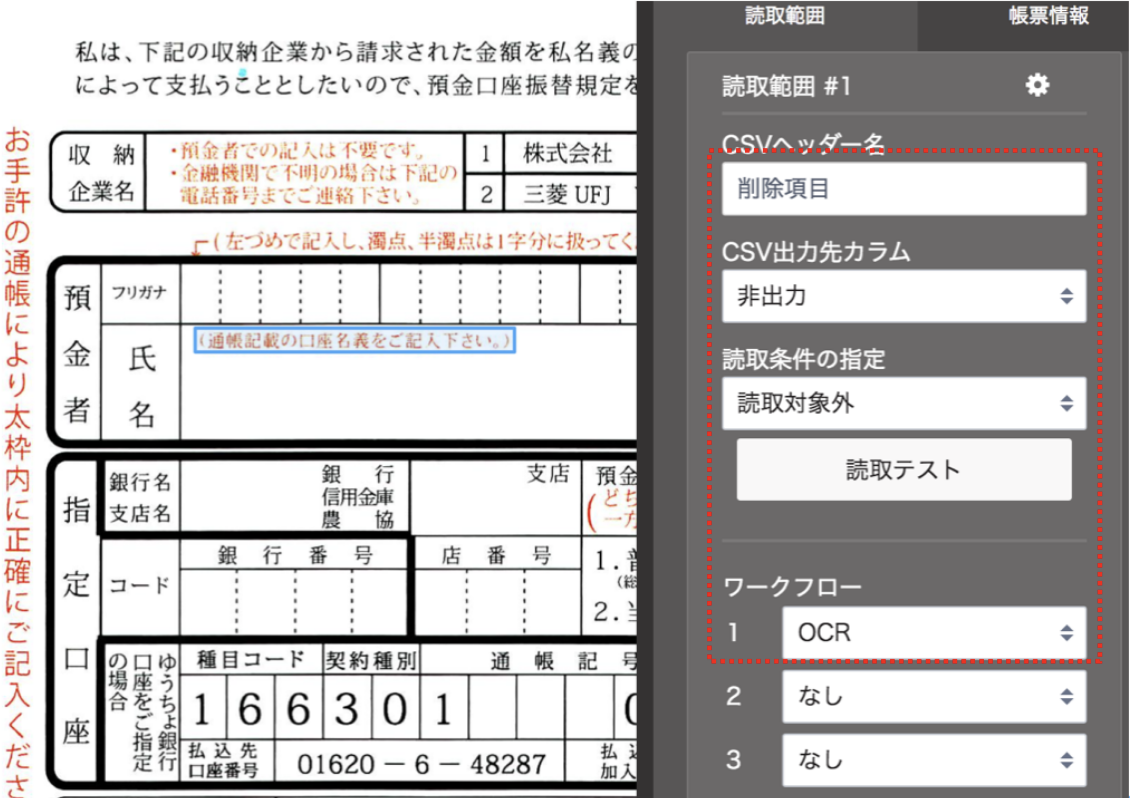Viewport: 1130px width, 798px height.
Task: Open the CSV出力先カラム dropdown
Action: coord(904,297)
